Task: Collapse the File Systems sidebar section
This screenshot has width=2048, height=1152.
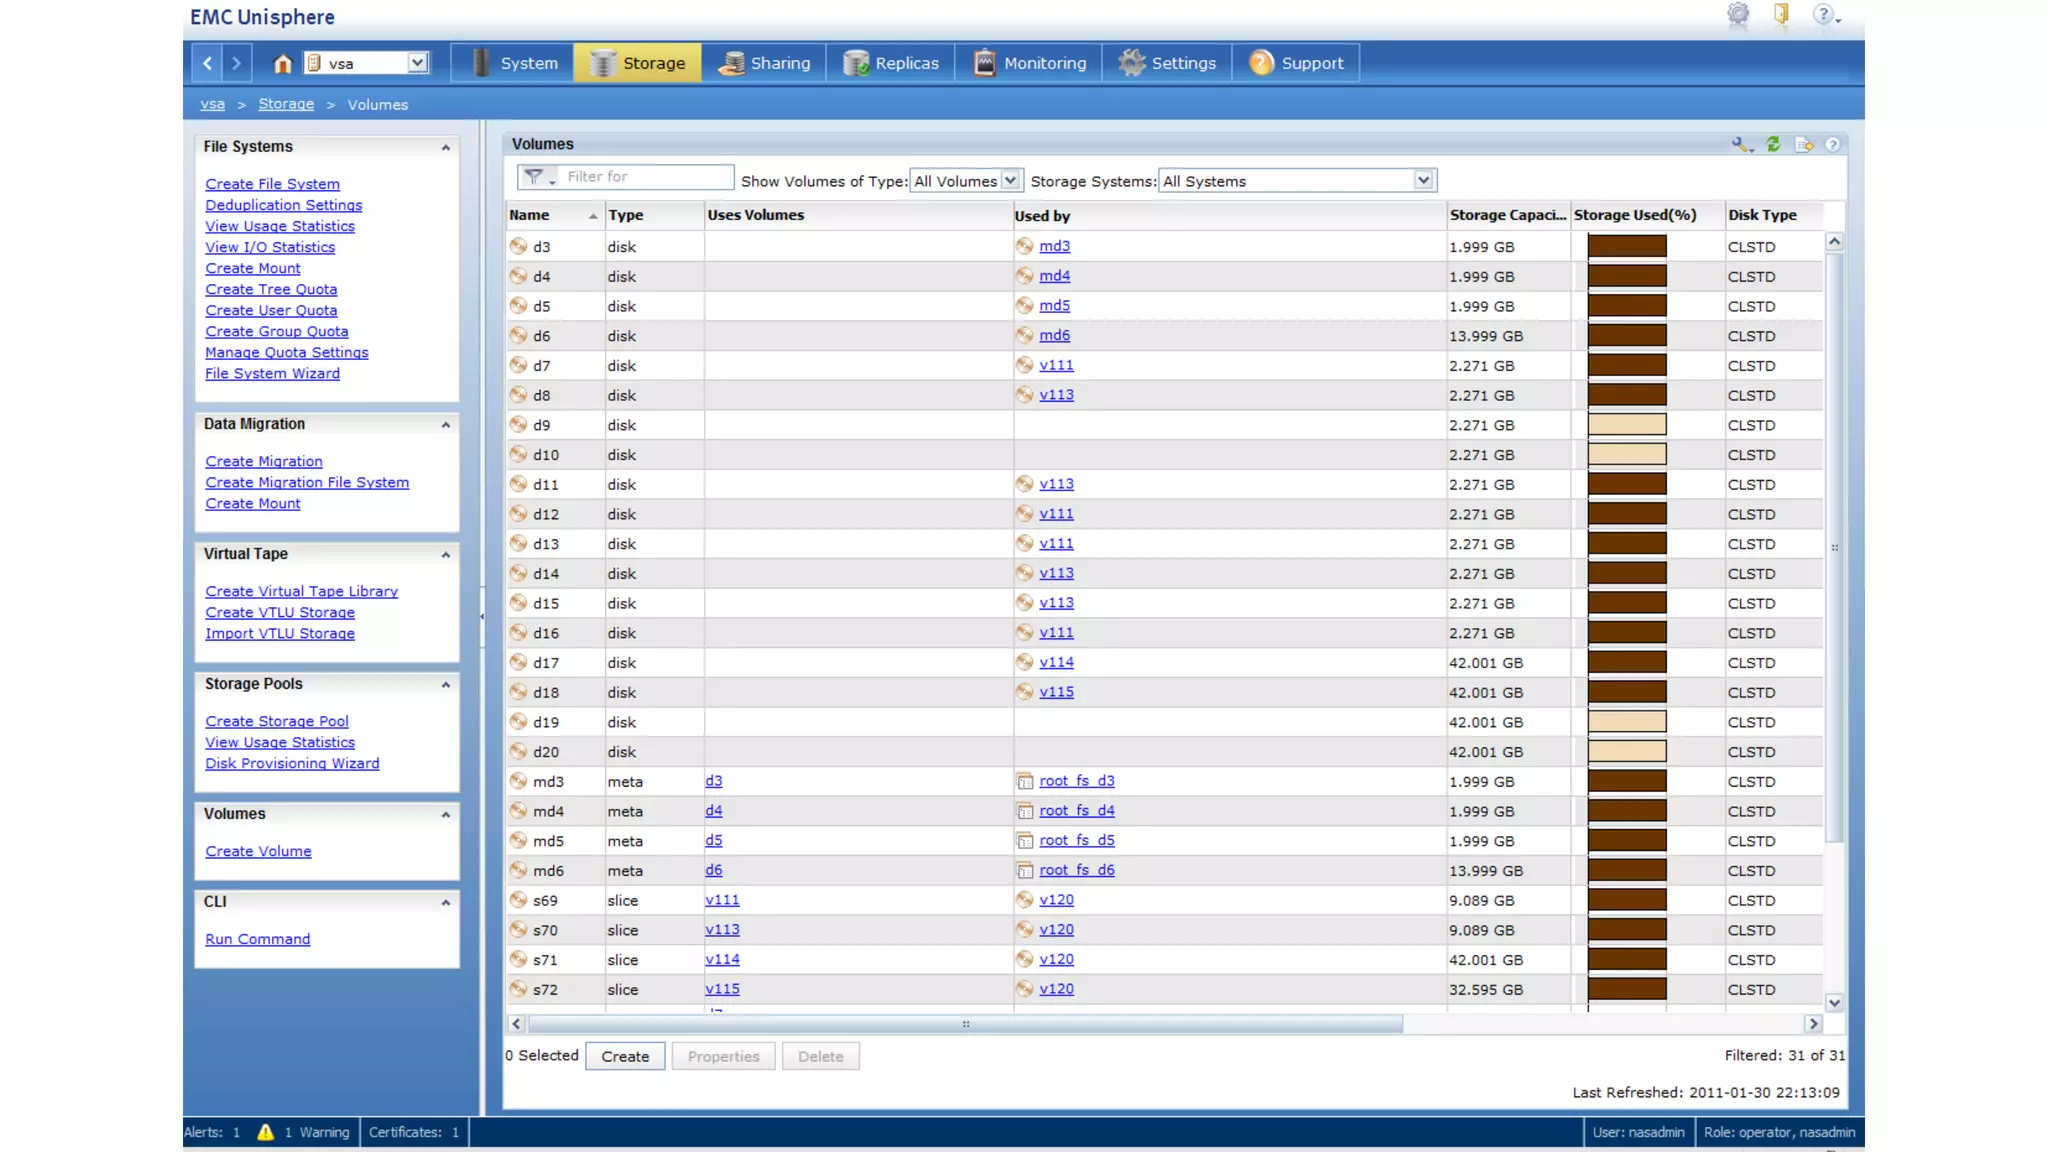Action: (446, 148)
